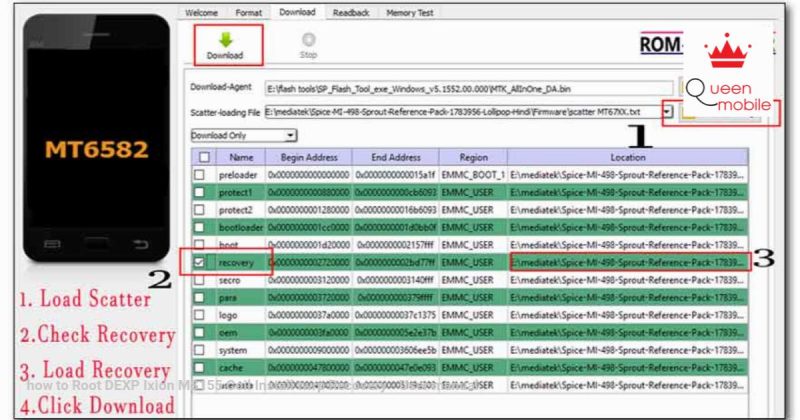
Task: Click the Location column header
Action: 628,157
